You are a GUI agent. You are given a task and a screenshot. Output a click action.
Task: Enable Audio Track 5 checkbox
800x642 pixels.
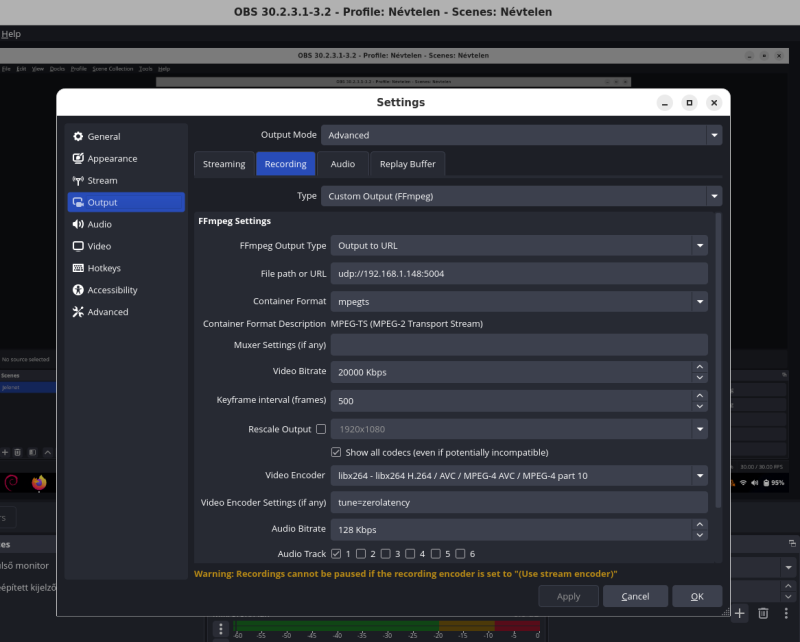[x=436, y=553]
